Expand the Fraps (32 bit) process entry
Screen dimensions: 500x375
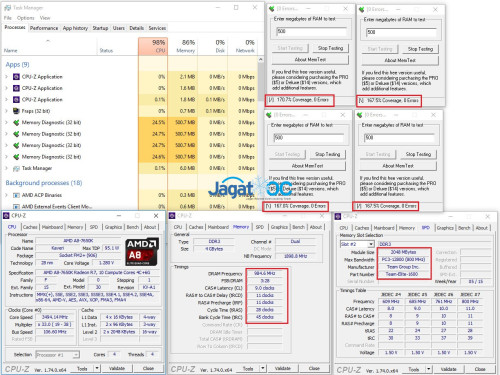tap(6, 111)
